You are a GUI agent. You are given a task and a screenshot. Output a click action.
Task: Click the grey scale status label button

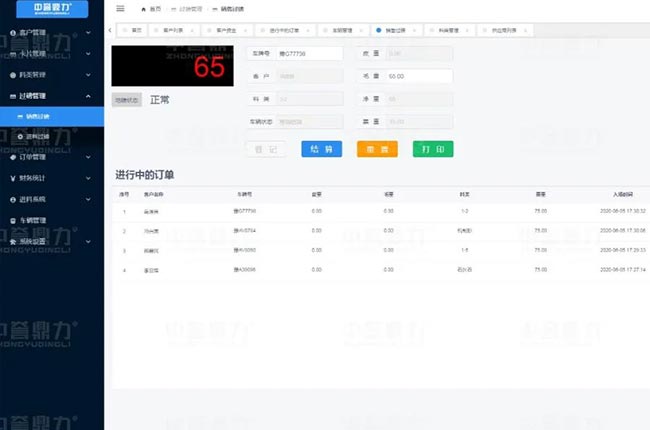tap(126, 100)
